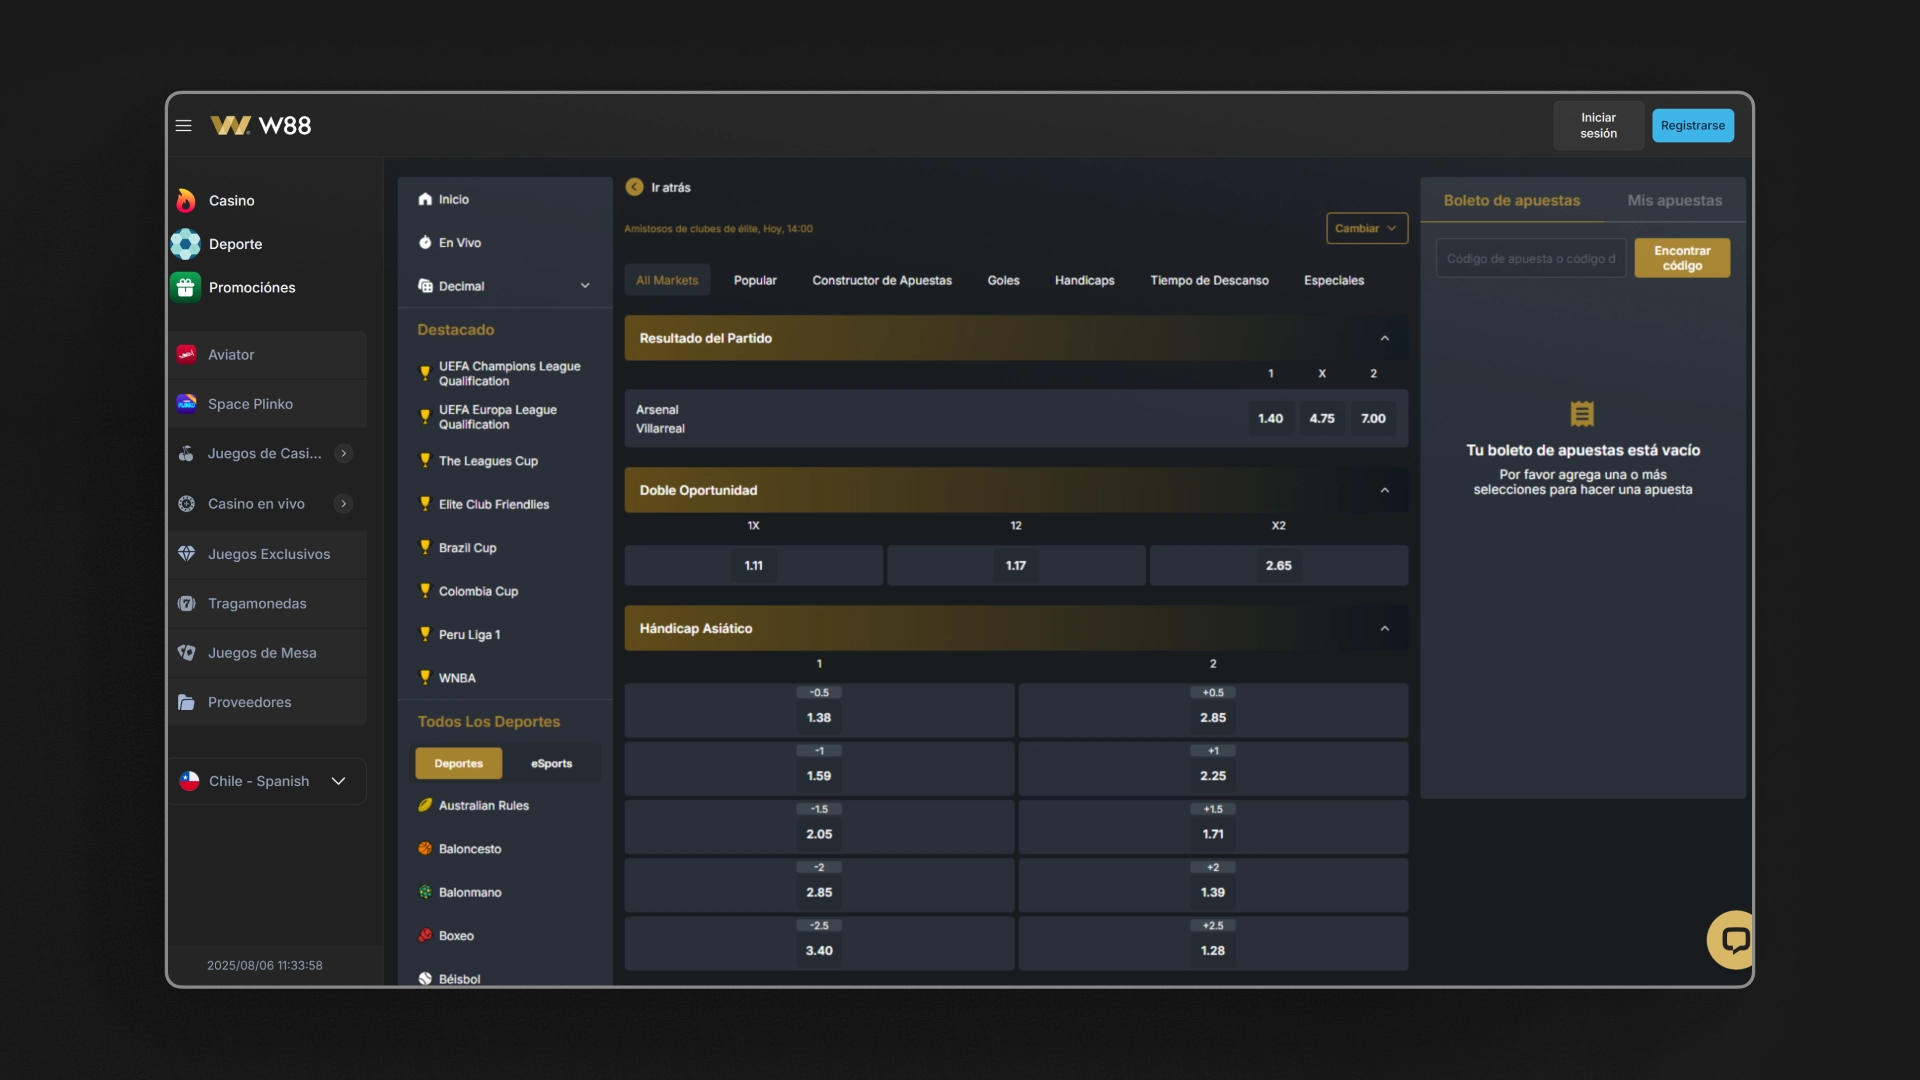Select the Handicaps tab
This screenshot has height=1080, width=1920.
click(1084, 281)
